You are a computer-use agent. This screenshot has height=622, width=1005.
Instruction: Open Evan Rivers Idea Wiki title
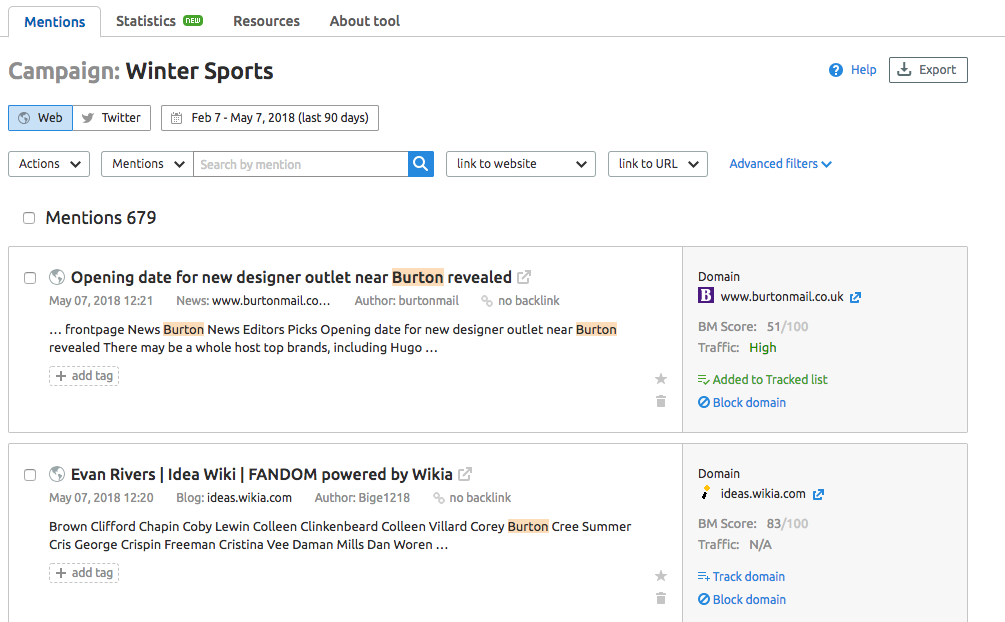point(262,474)
